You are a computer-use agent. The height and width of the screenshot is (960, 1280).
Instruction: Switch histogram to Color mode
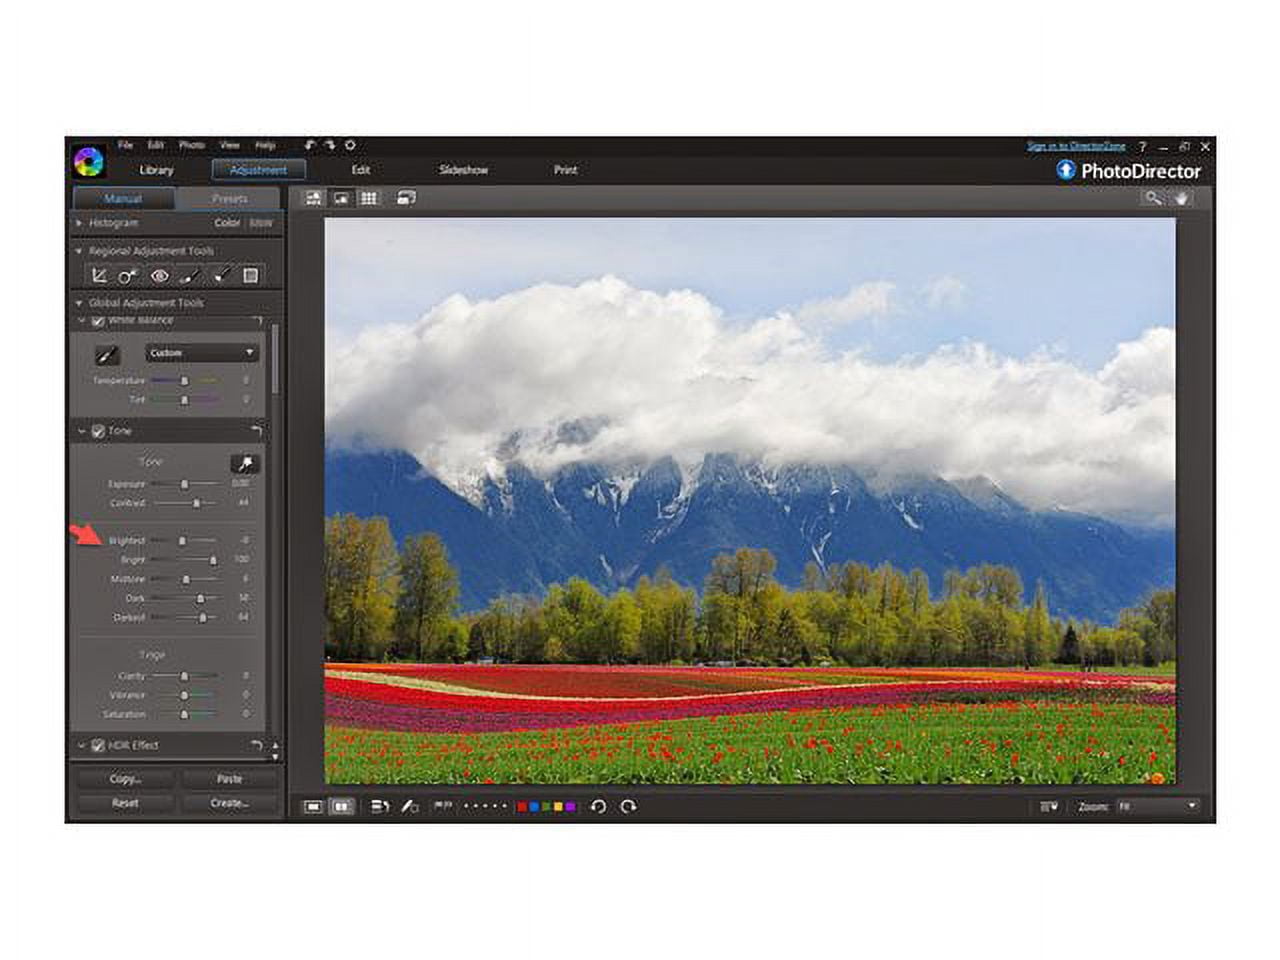point(227,223)
